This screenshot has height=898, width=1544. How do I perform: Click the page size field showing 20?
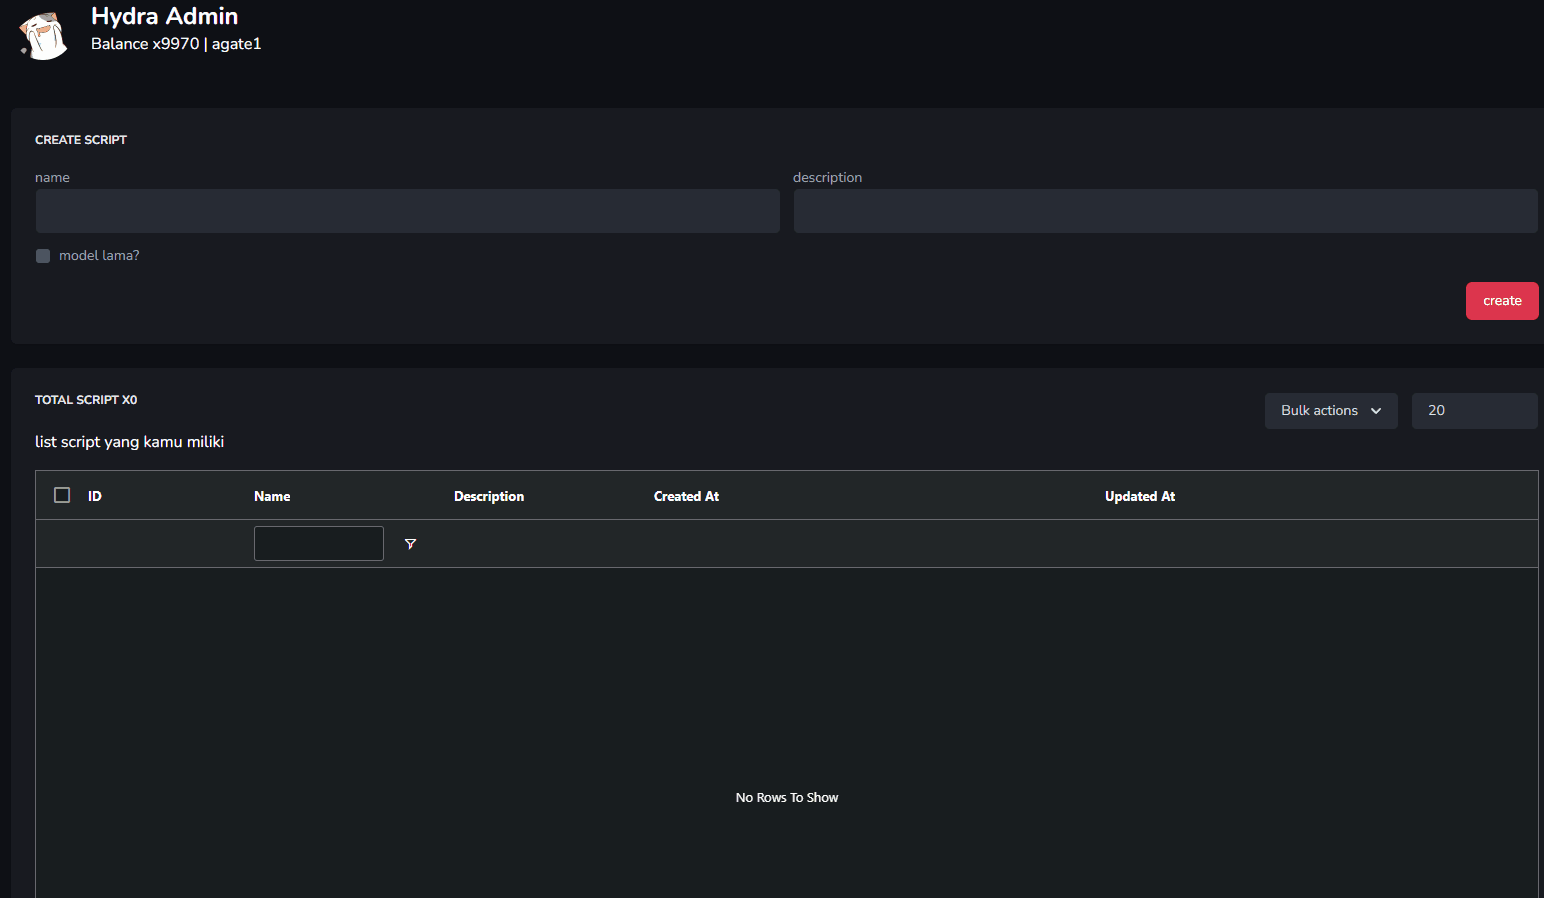(x=1473, y=411)
